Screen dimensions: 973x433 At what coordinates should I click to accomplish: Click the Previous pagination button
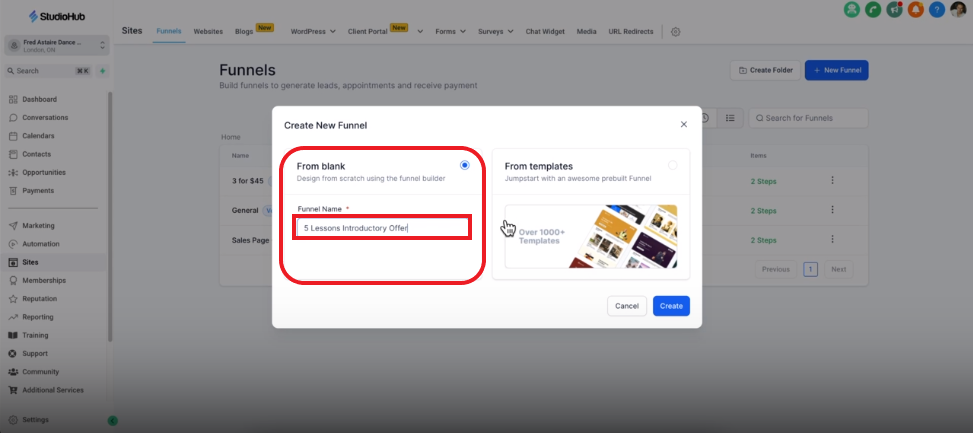[x=776, y=269]
